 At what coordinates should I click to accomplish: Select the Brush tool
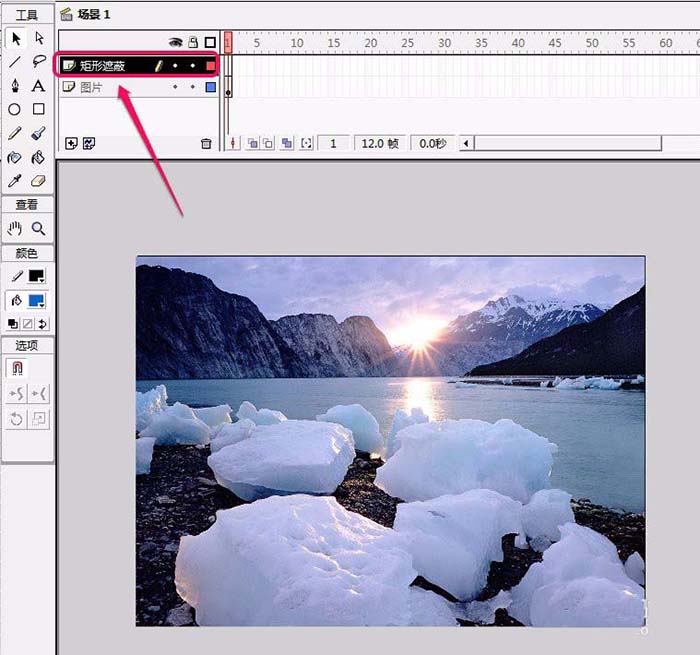tap(39, 133)
